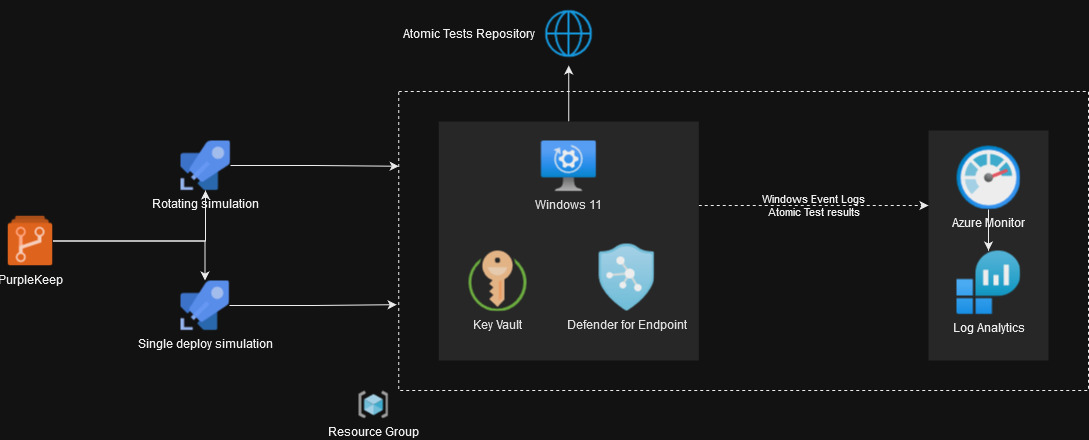The height and width of the screenshot is (440, 1089).
Task: Click the "Single deploy simulation" label
Action: pos(205,344)
